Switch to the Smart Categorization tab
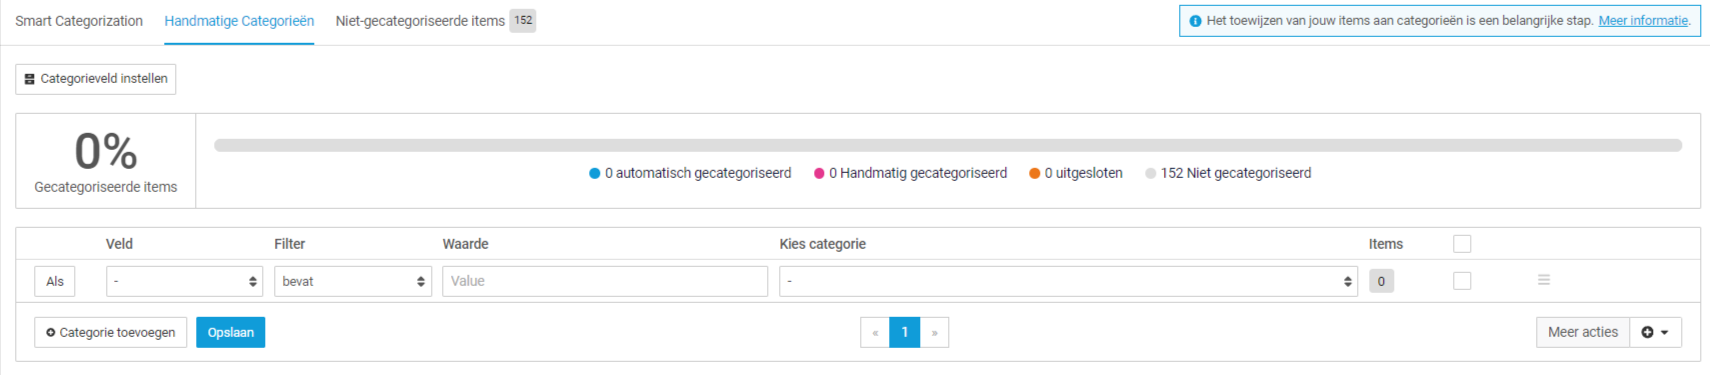1710x375 pixels. (79, 21)
